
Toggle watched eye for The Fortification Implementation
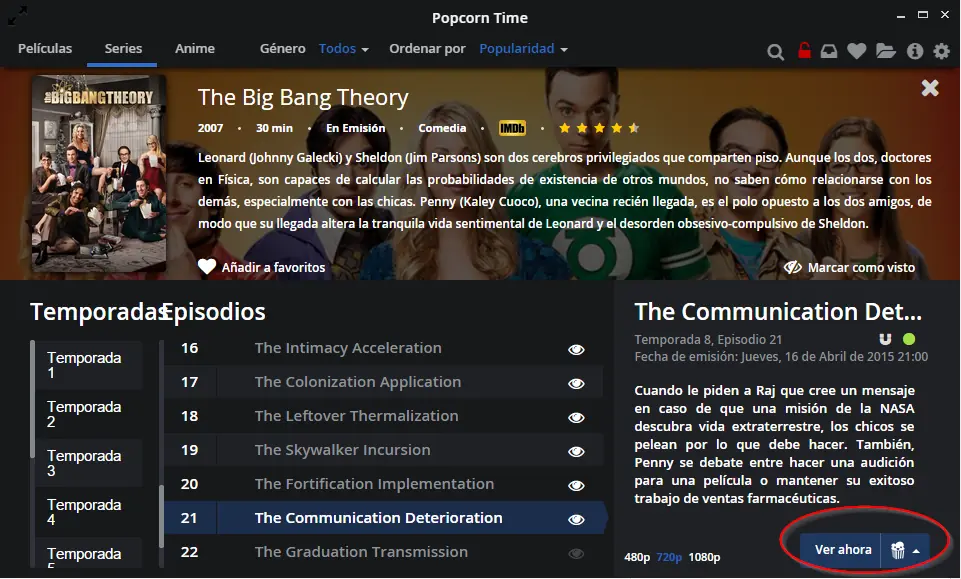[576, 485]
